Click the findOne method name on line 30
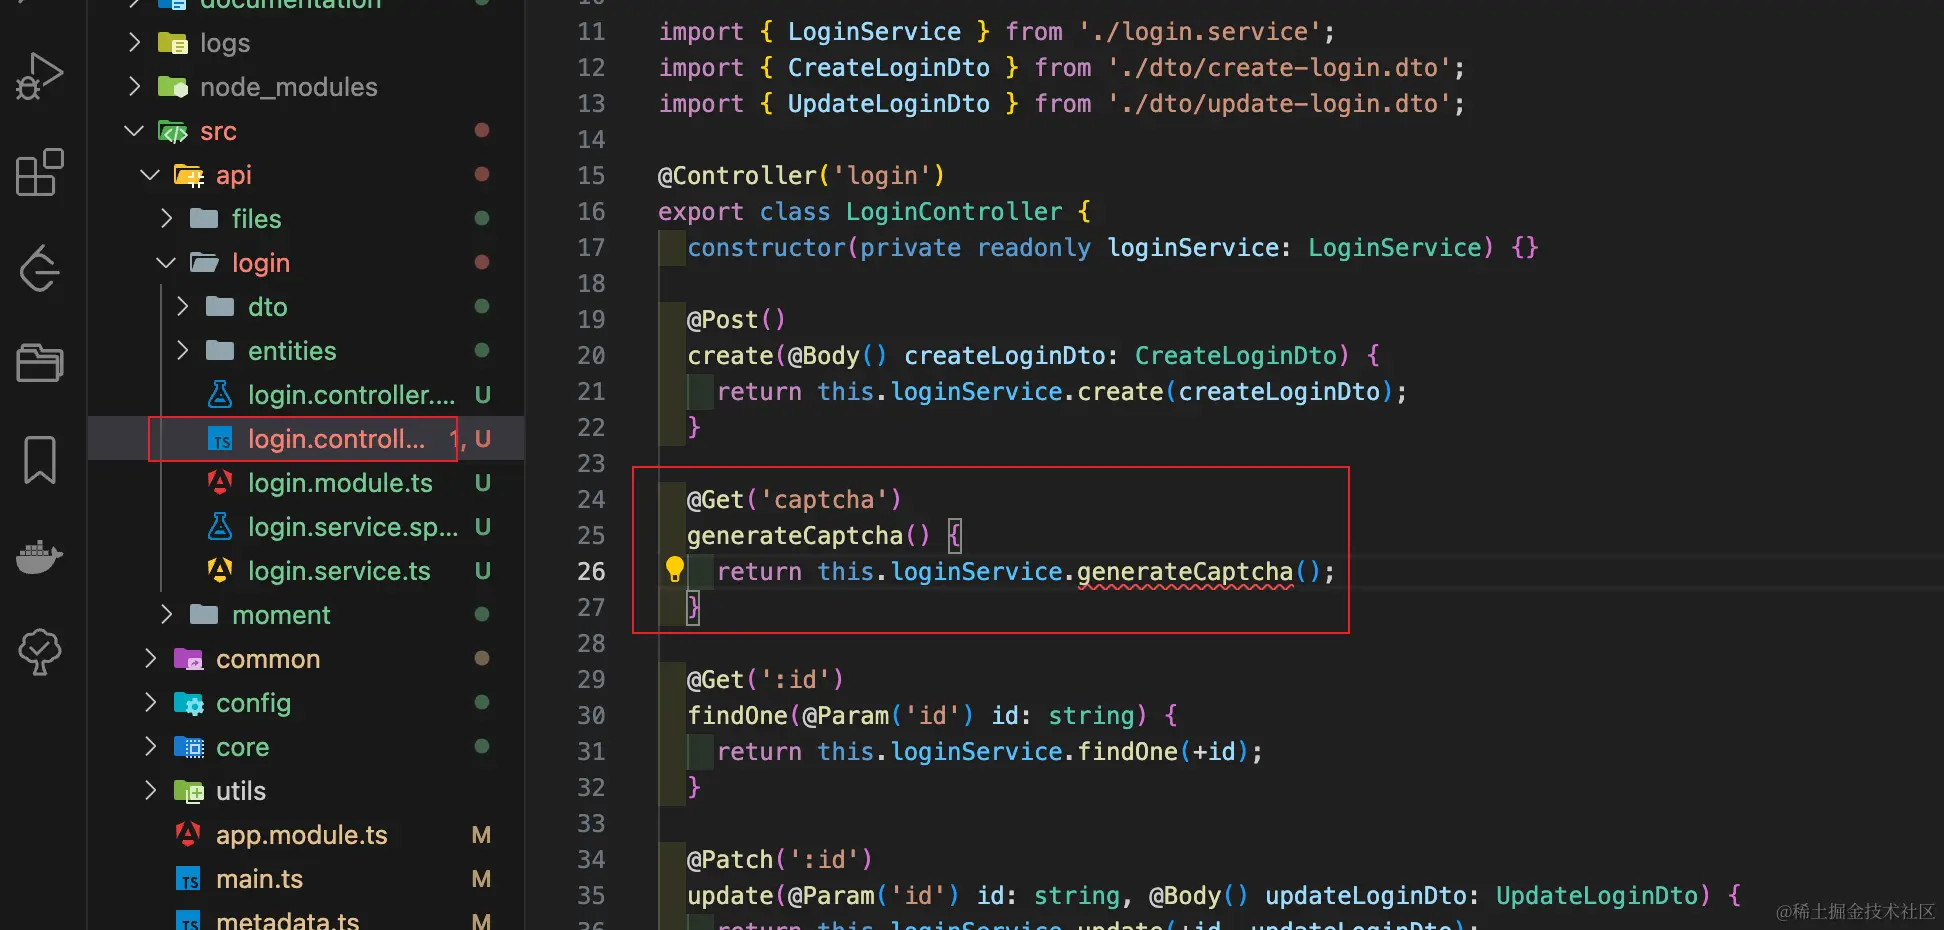Screen dimensions: 1944x930 click(737, 716)
